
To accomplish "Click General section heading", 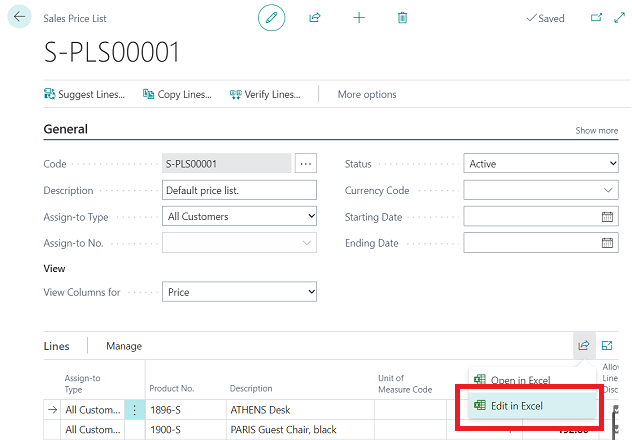I will 65,129.
